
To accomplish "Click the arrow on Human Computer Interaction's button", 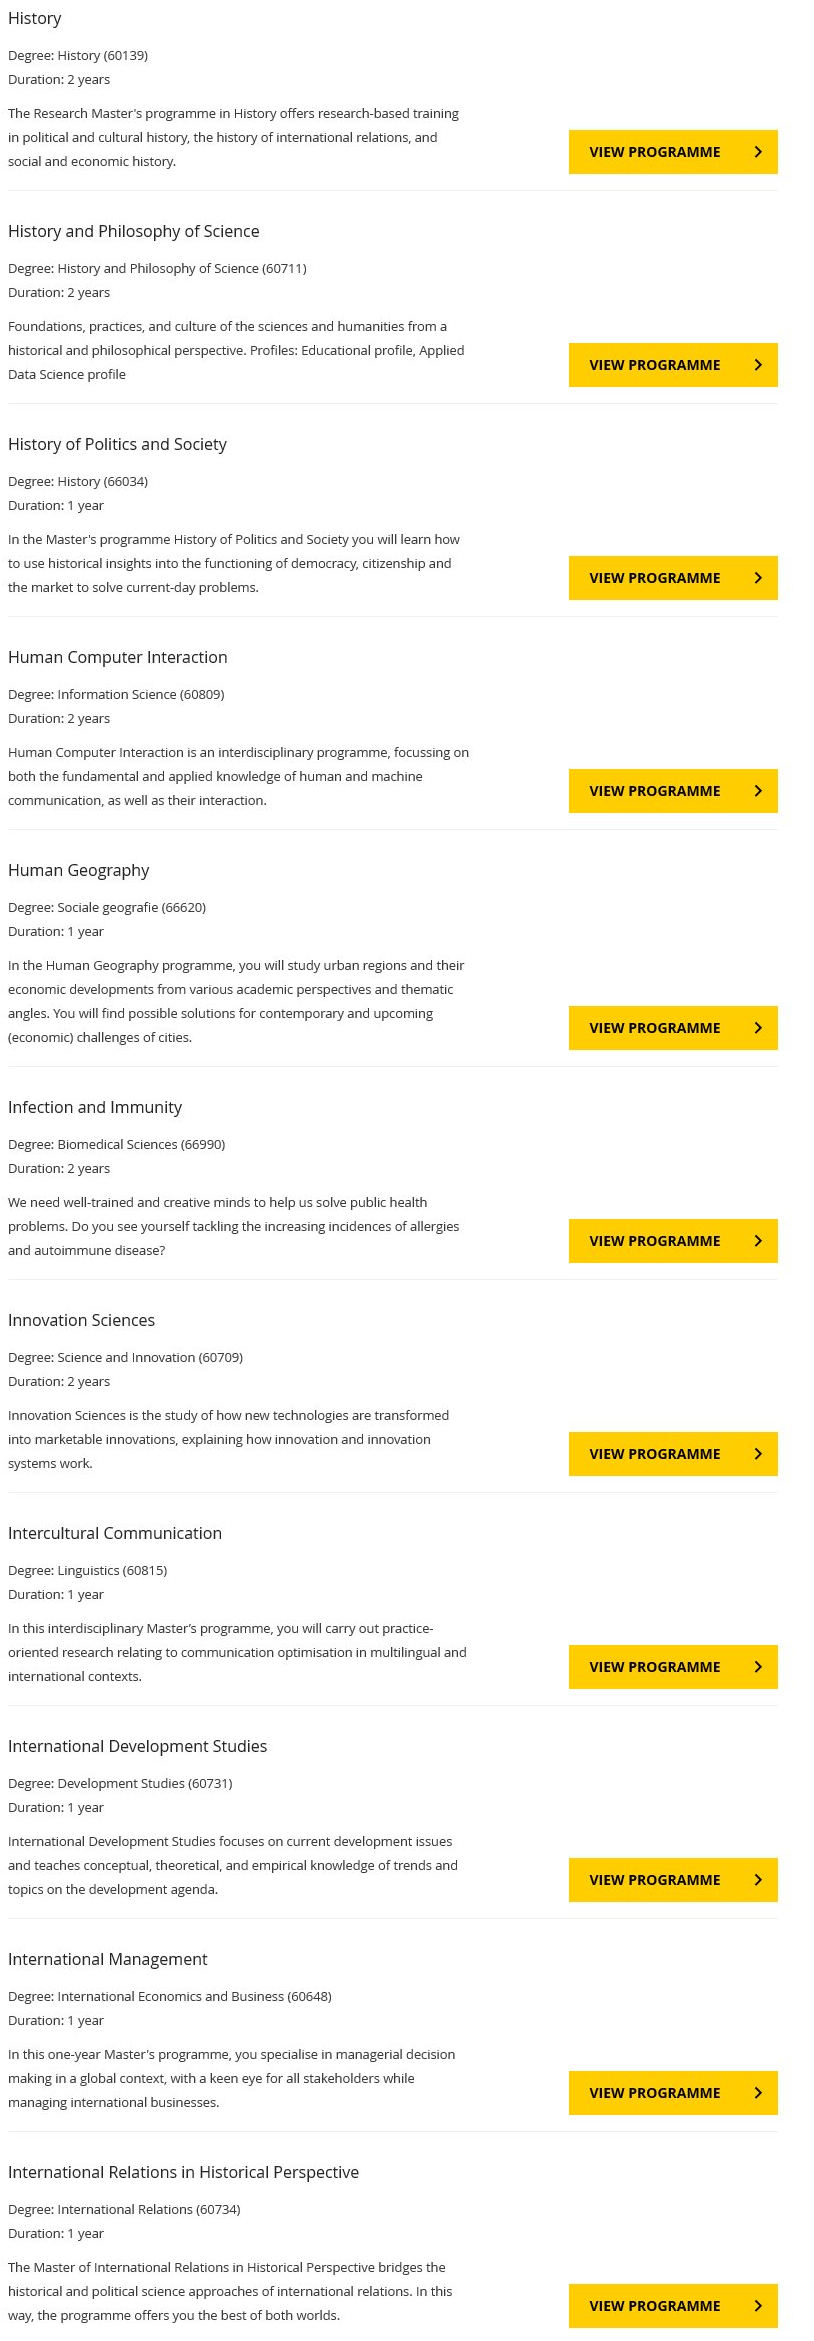I will (x=758, y=791).
